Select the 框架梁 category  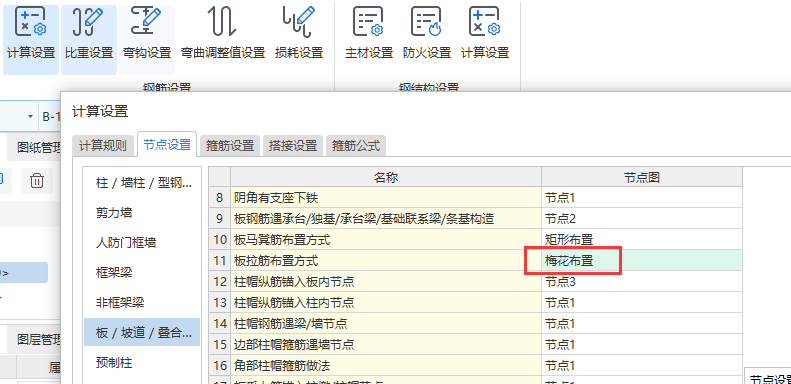pos(142,272)
